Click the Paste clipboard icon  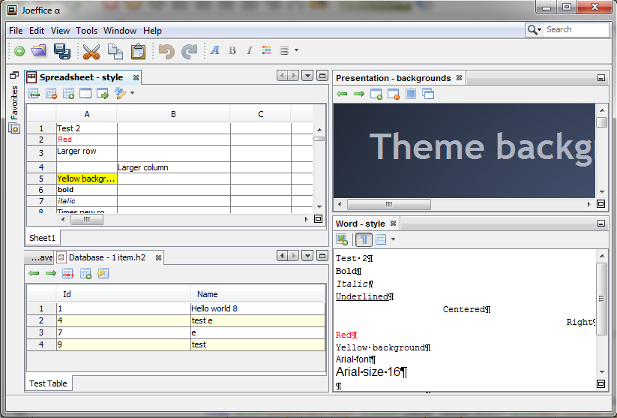coord(139,51)
